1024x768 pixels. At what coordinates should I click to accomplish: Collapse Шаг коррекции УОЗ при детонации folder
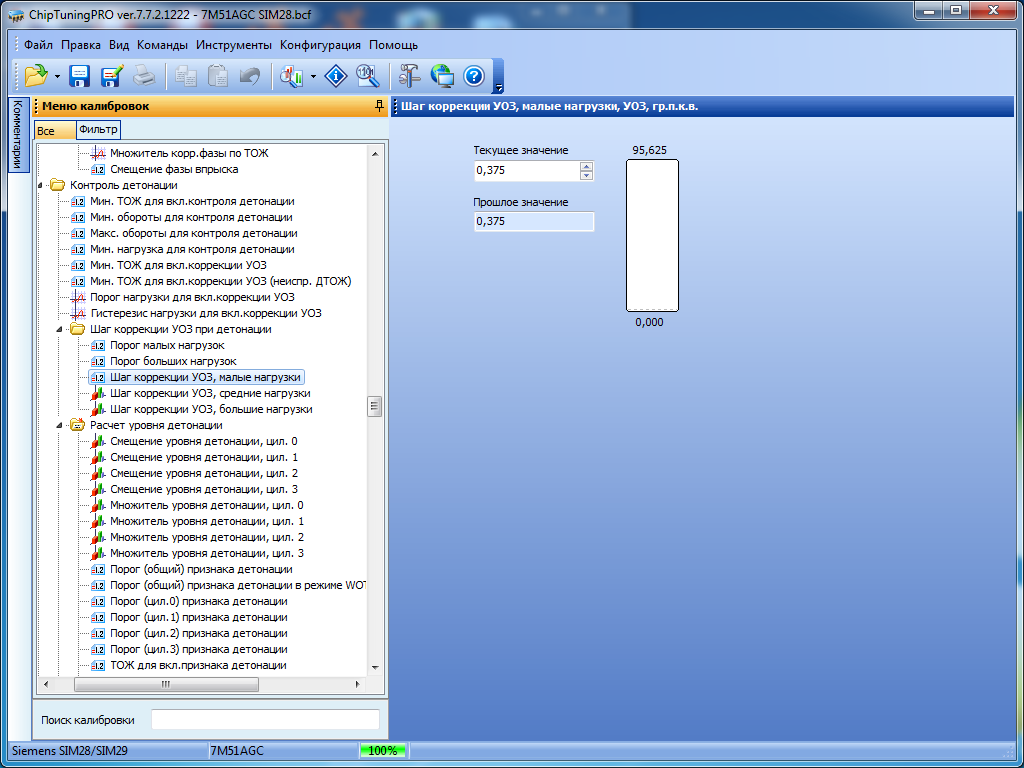tap(62, 330)
